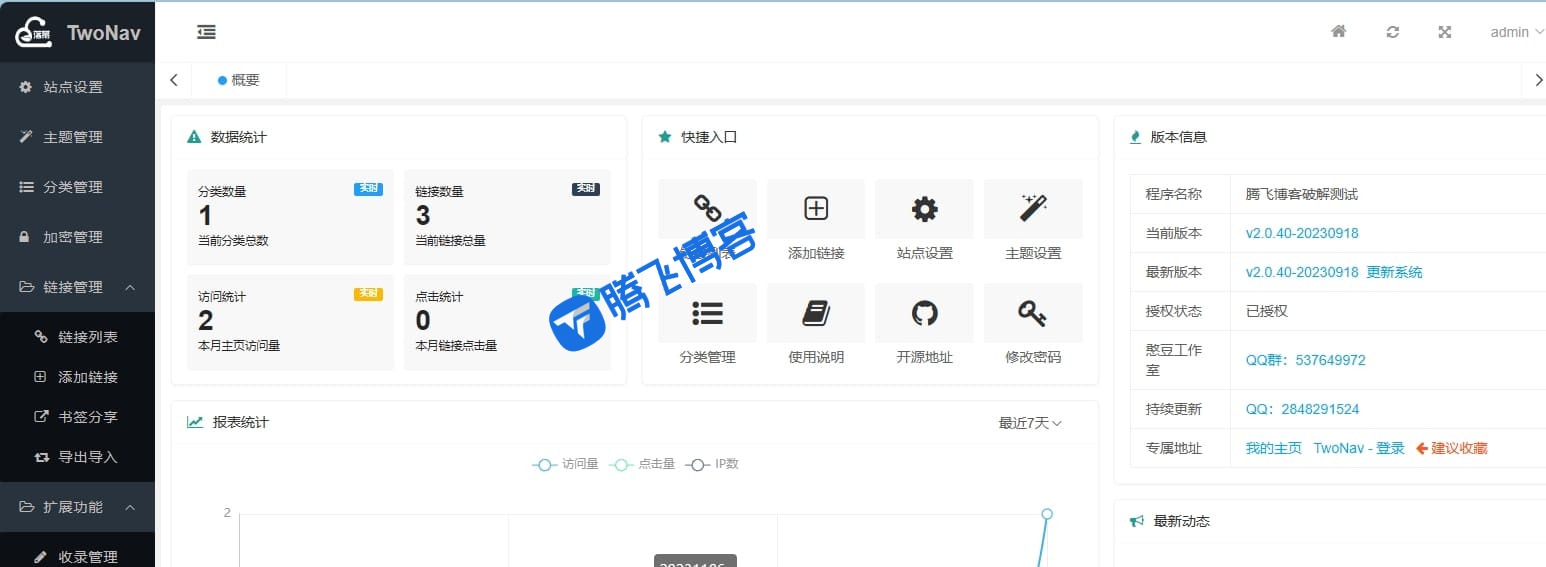Click the TwoNav - 登录 link
Screen dimensions: 1546x567
1359,448
